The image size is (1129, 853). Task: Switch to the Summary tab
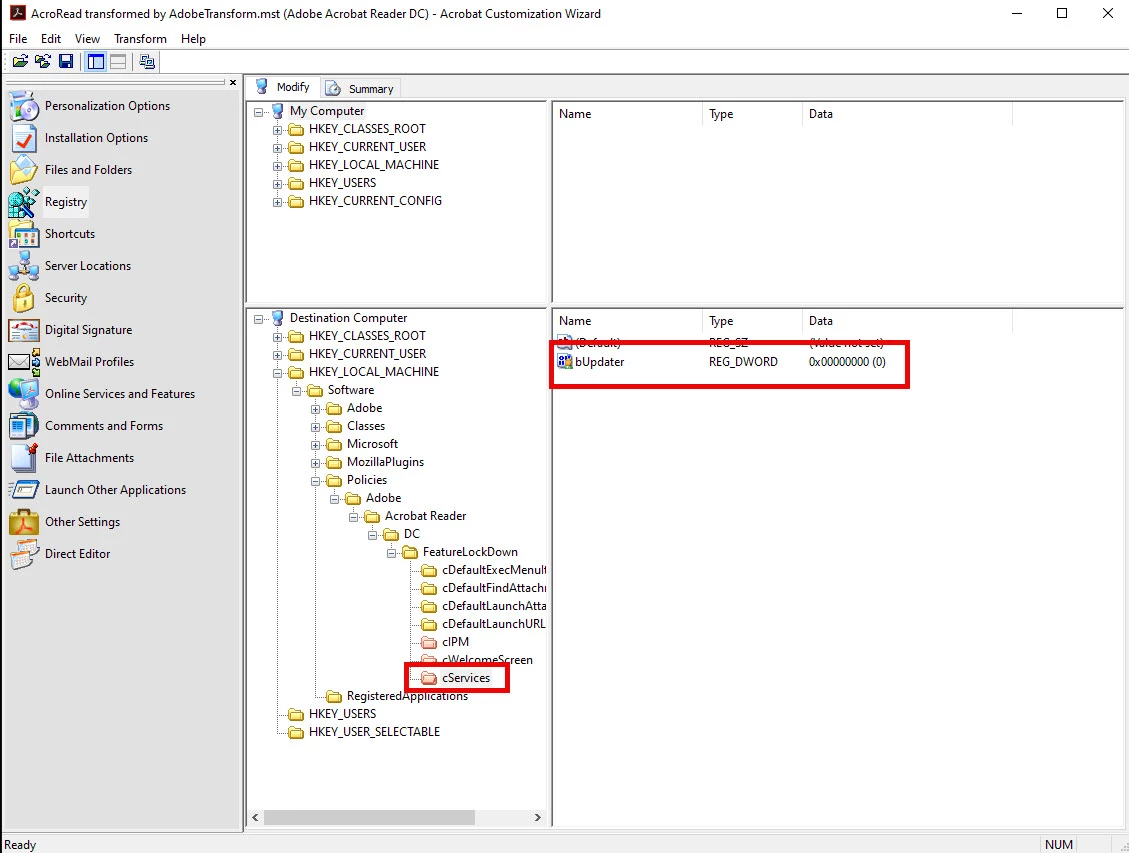pos(360,89)
